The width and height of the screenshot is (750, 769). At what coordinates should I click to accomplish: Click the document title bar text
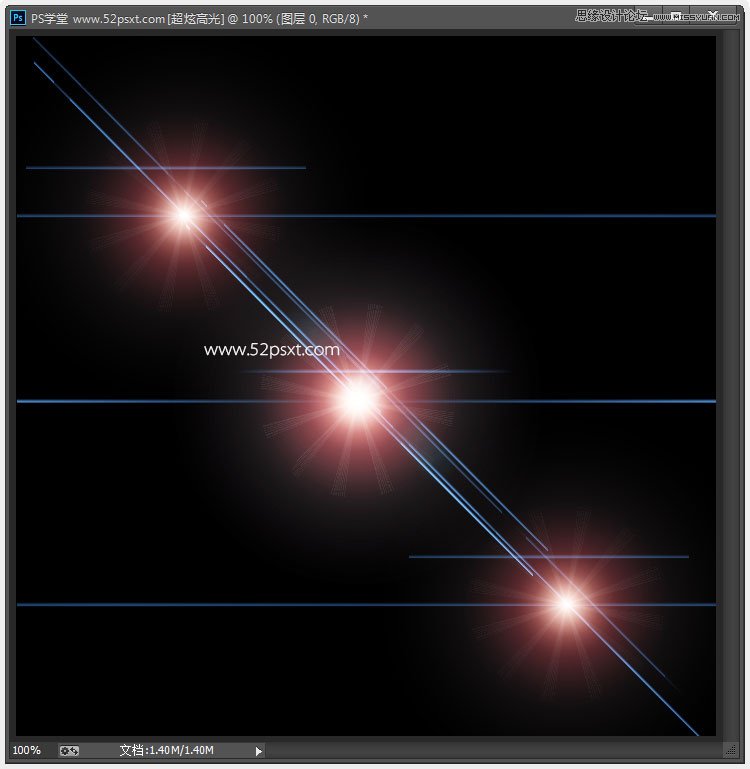[200, 18]
